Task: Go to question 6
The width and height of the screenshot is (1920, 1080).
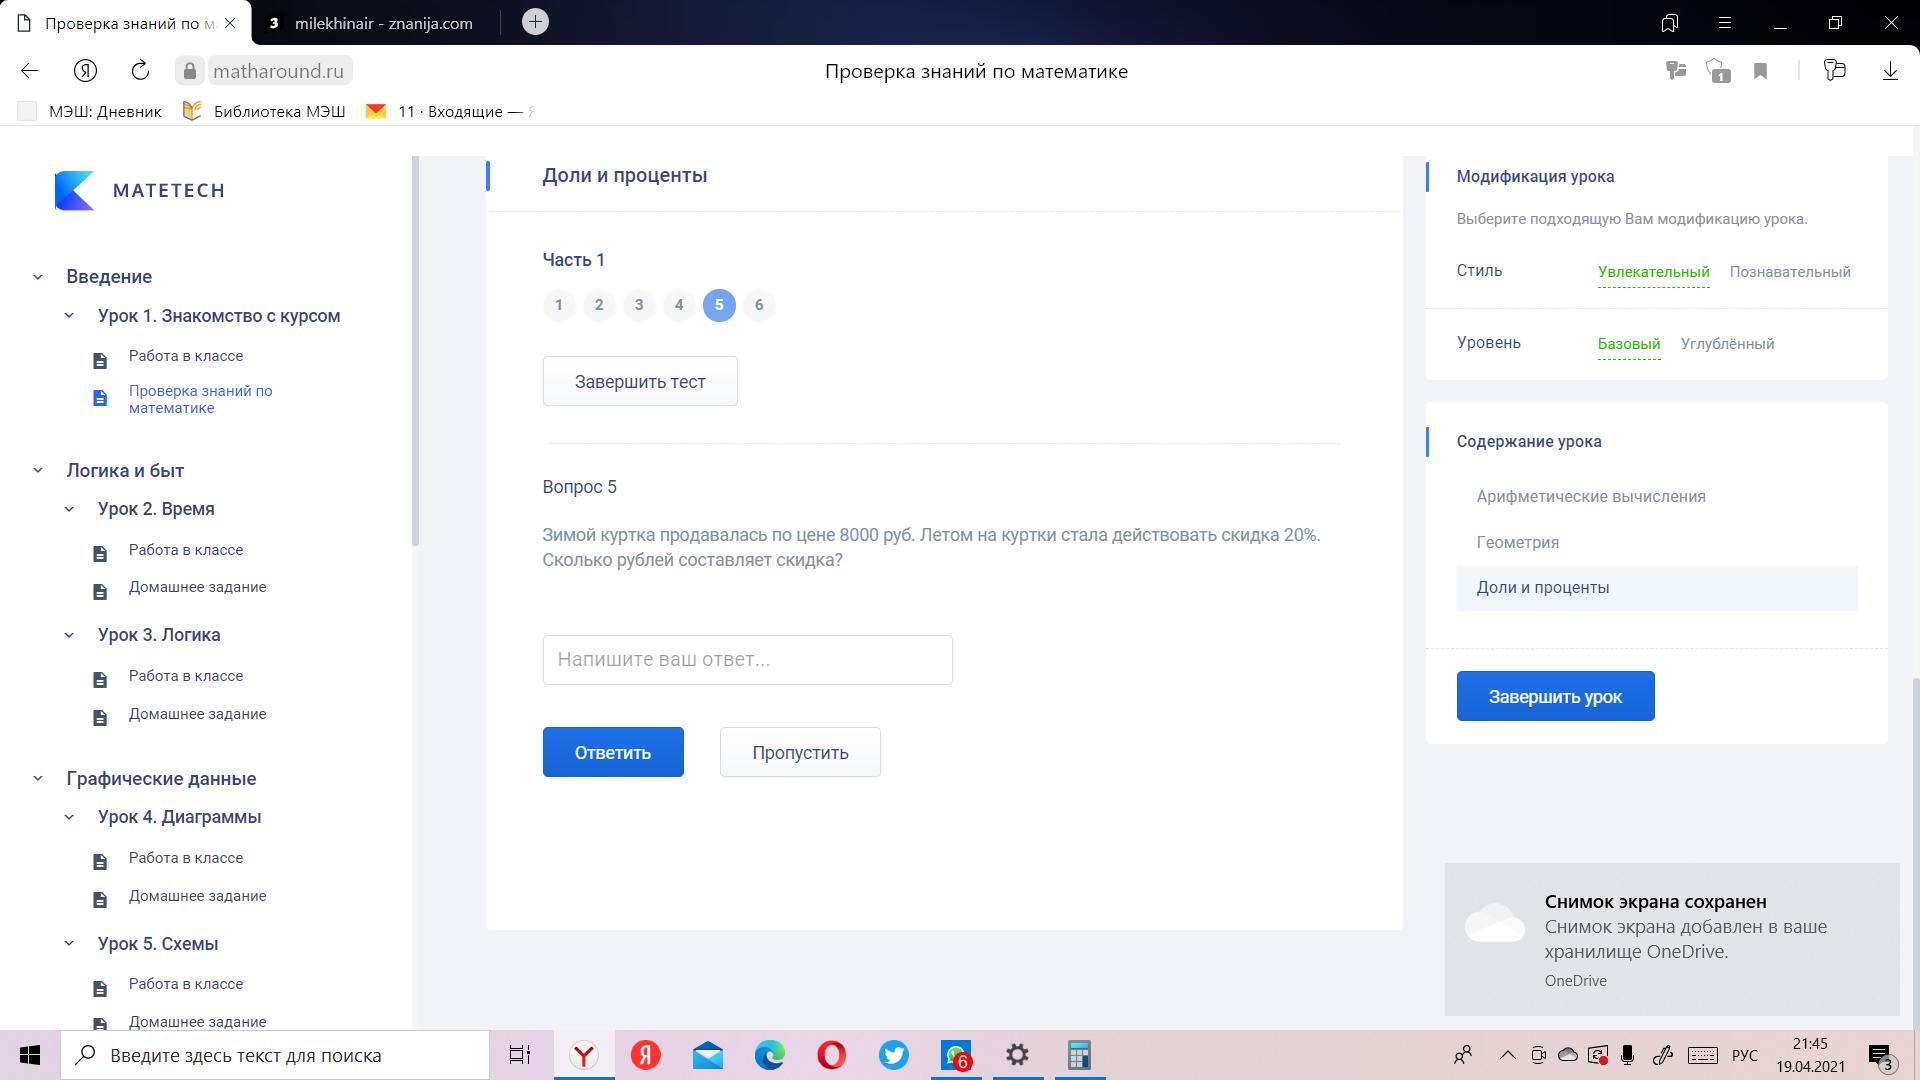Action: (758, 305)
